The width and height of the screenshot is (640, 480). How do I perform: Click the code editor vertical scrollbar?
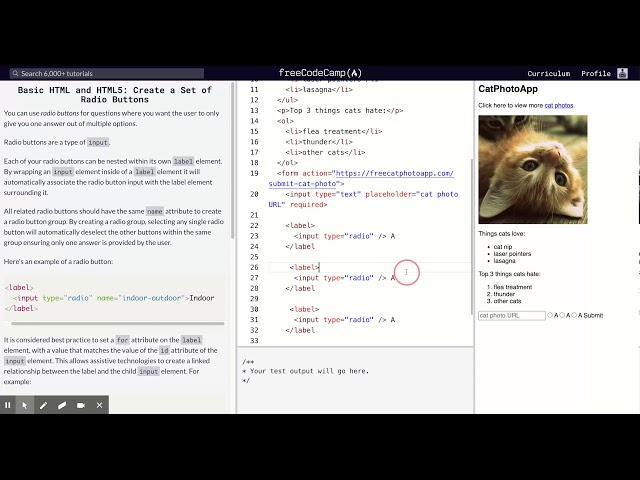472,237
